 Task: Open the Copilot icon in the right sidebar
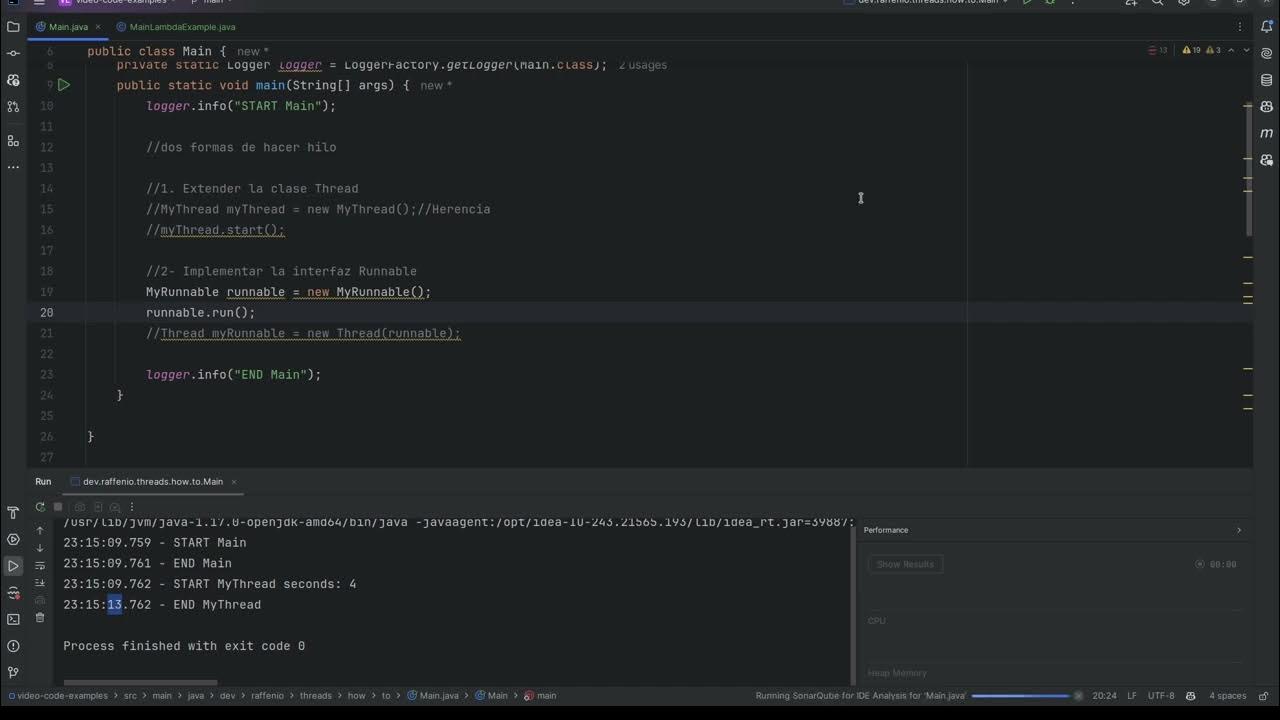1267,107
